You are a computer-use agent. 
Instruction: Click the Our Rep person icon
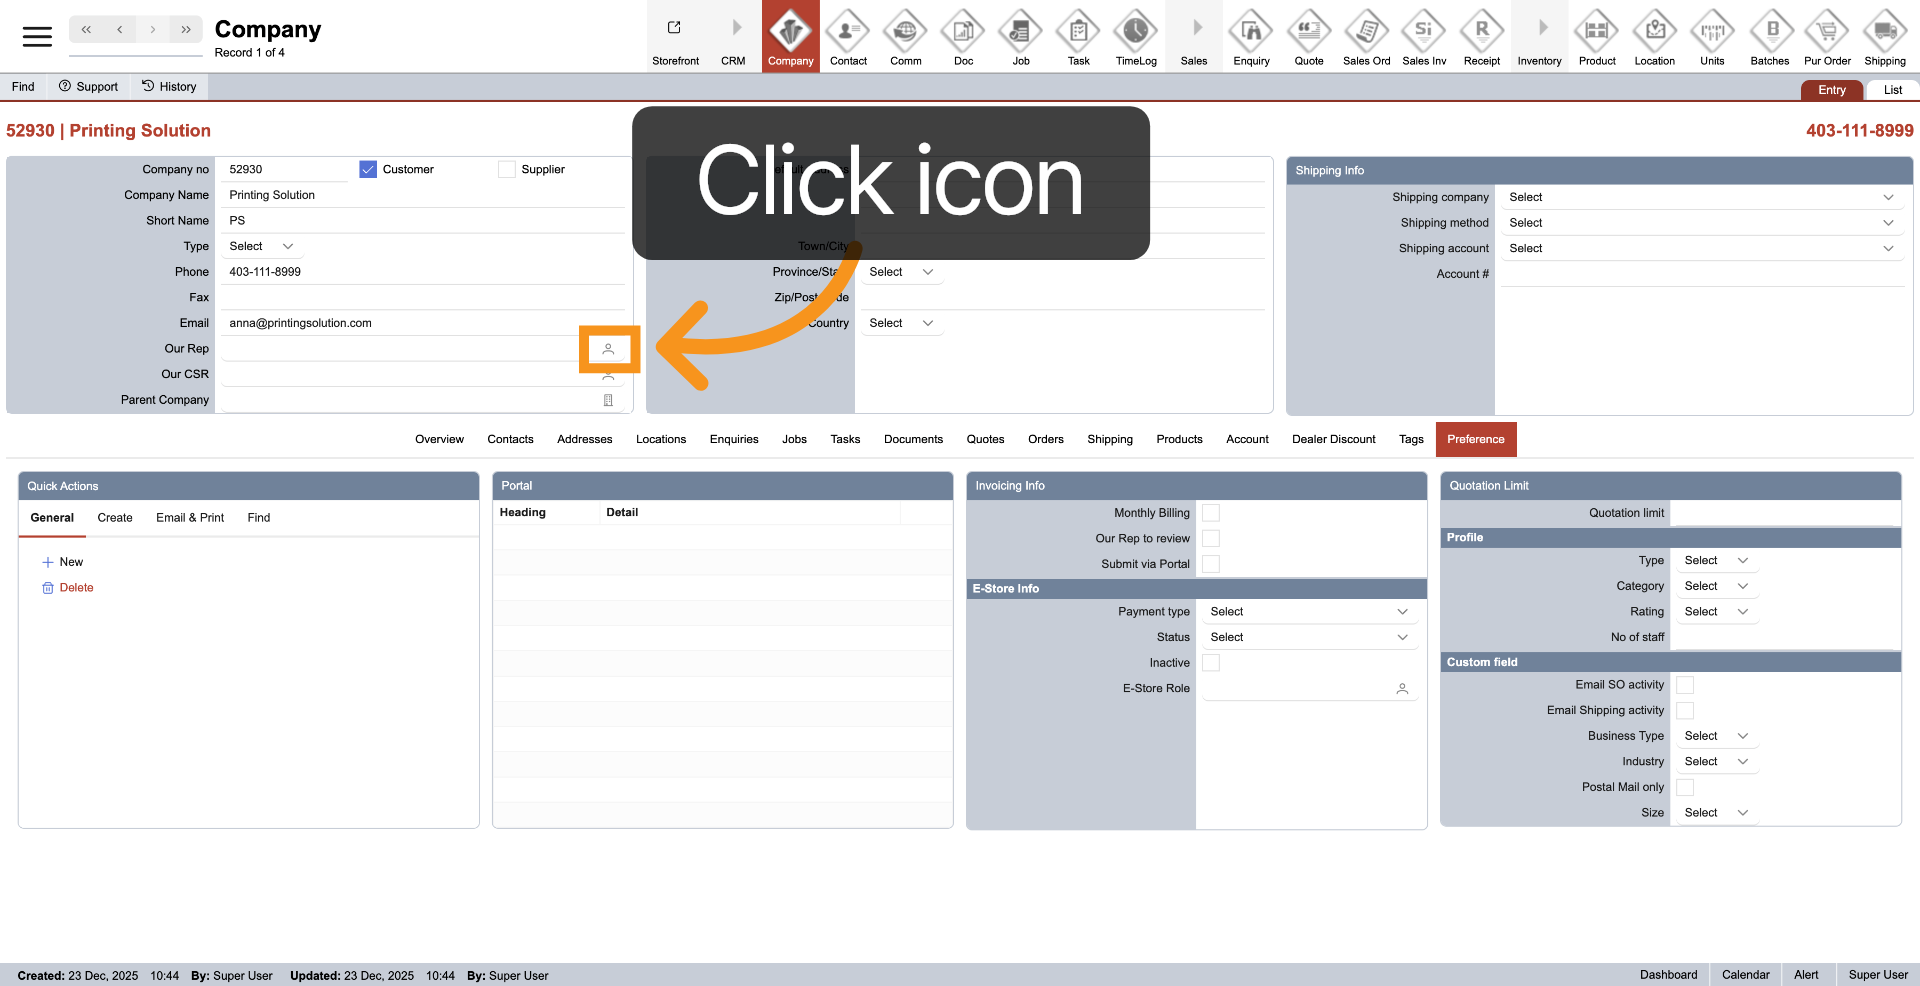pos(608,349)
